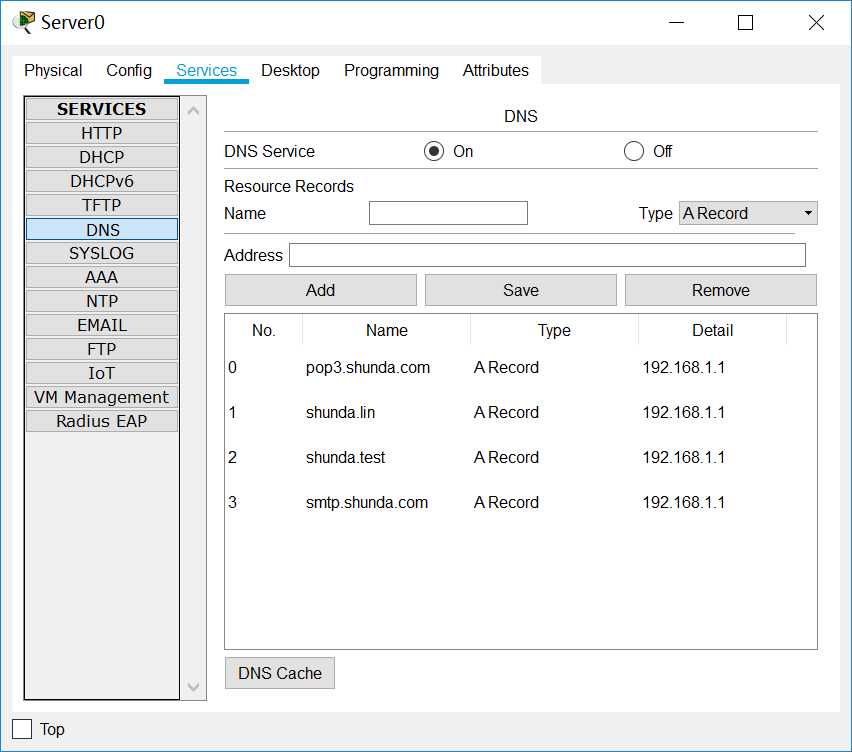The image size is (852, 752).
Task: Click the Address input field
Action: point(547,255)
